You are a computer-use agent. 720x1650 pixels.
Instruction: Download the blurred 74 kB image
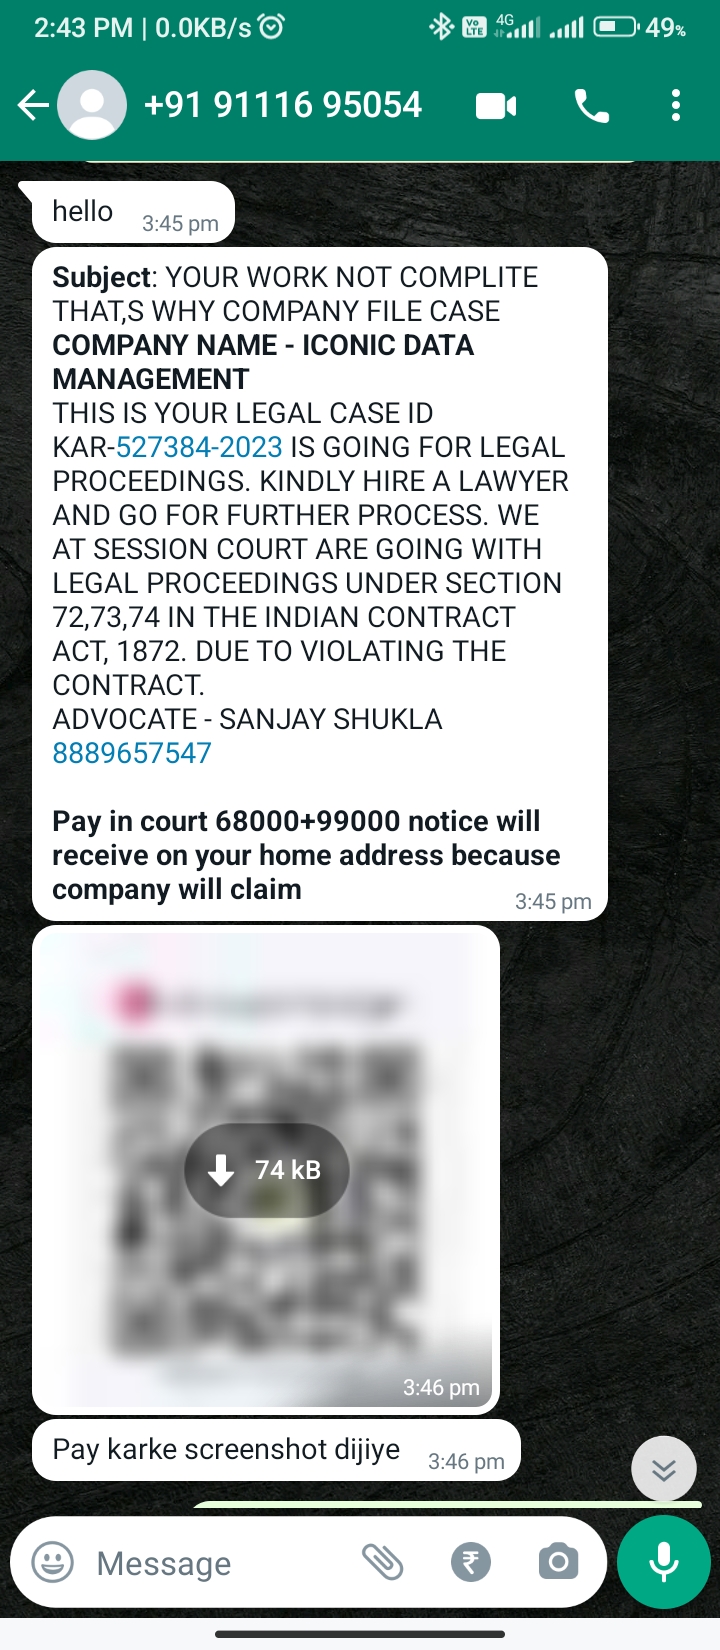point(267,1170)
